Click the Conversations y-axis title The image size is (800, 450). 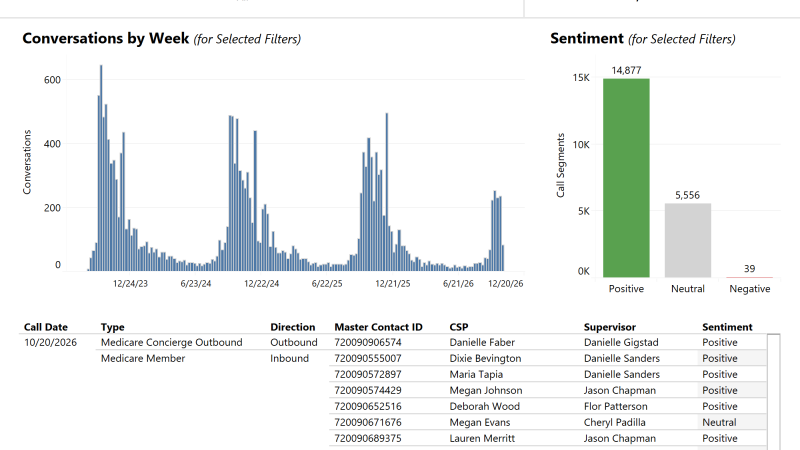coord(27,162)
